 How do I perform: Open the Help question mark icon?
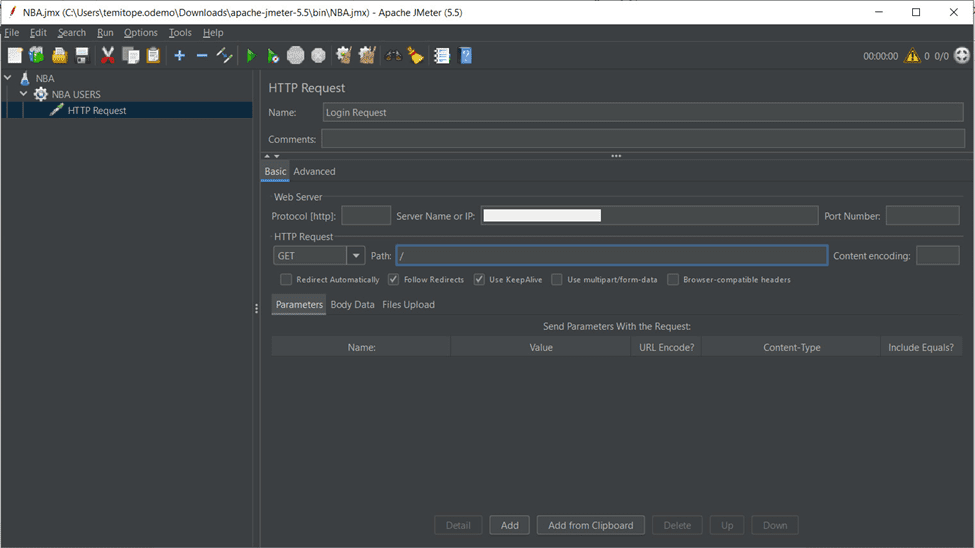tap(465, 56)
